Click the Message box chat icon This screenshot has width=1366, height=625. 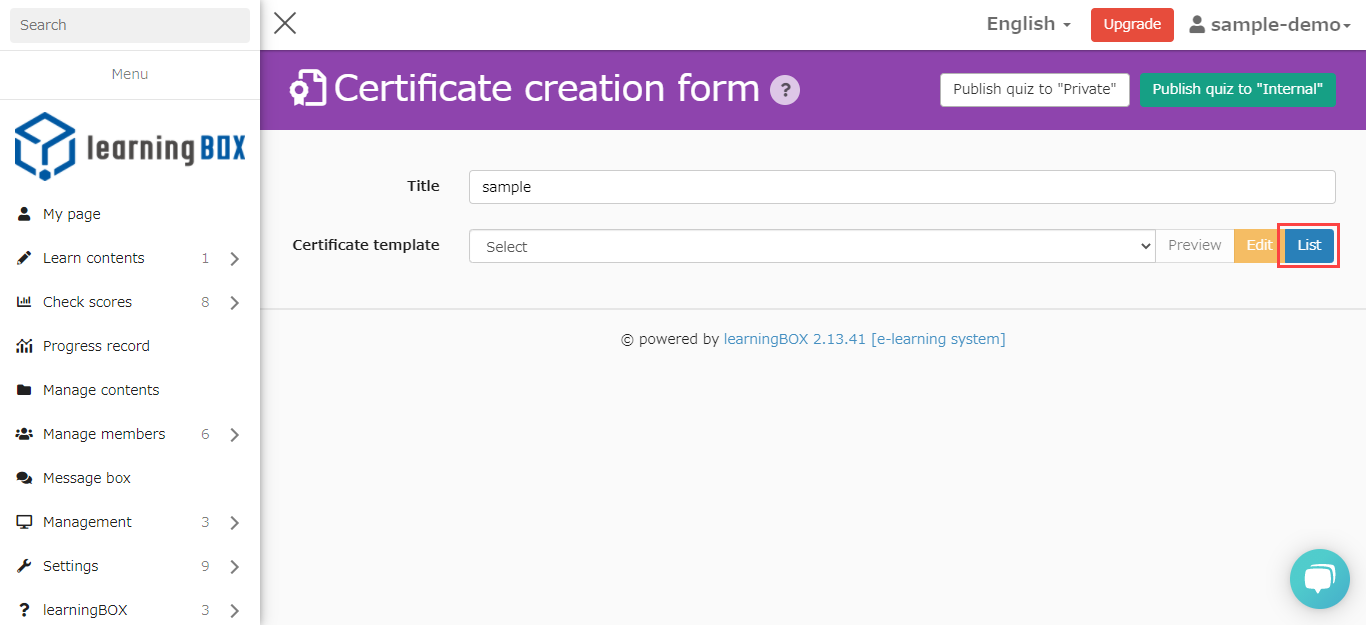pos(25,478)
